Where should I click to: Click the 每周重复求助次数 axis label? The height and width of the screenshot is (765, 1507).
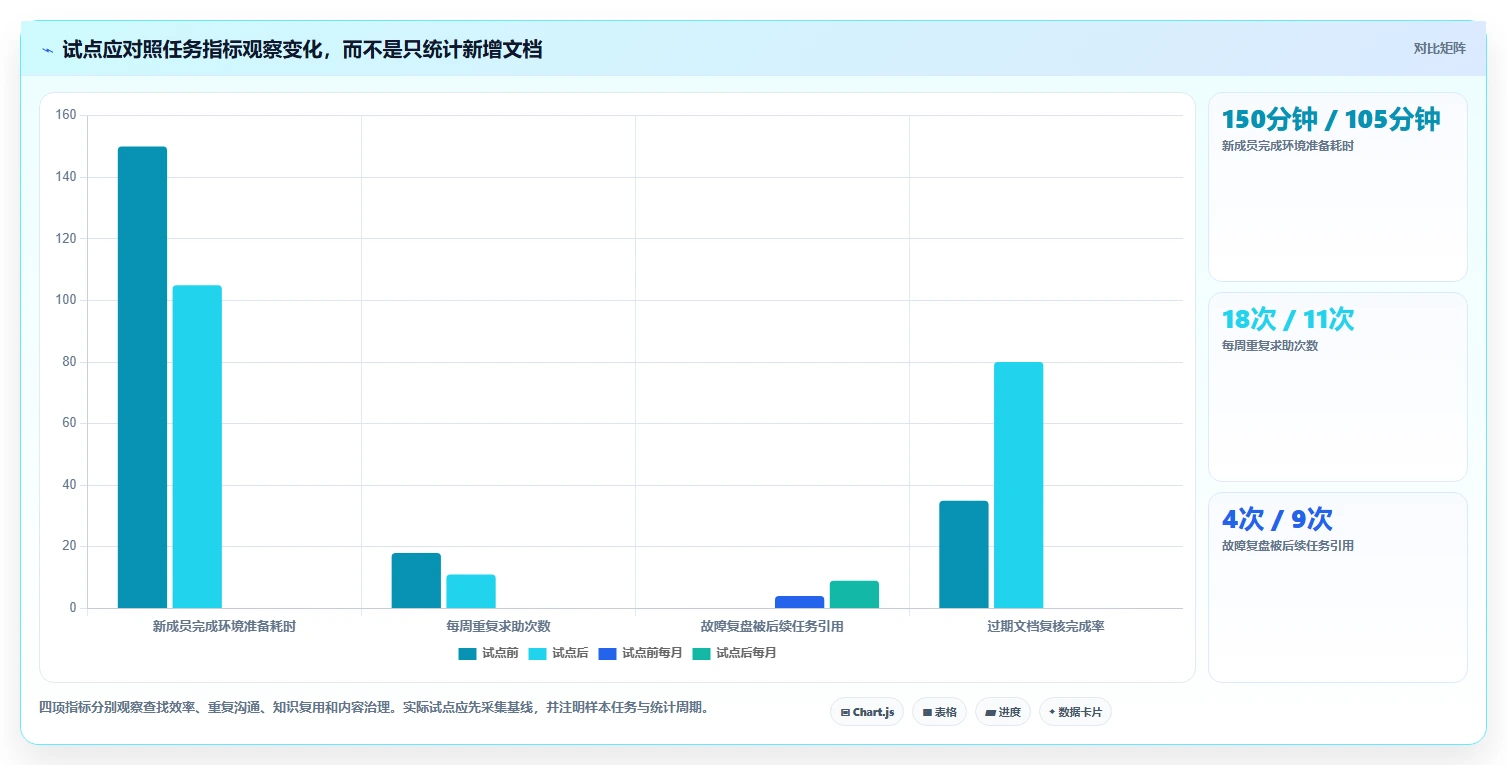coord(498,627)
